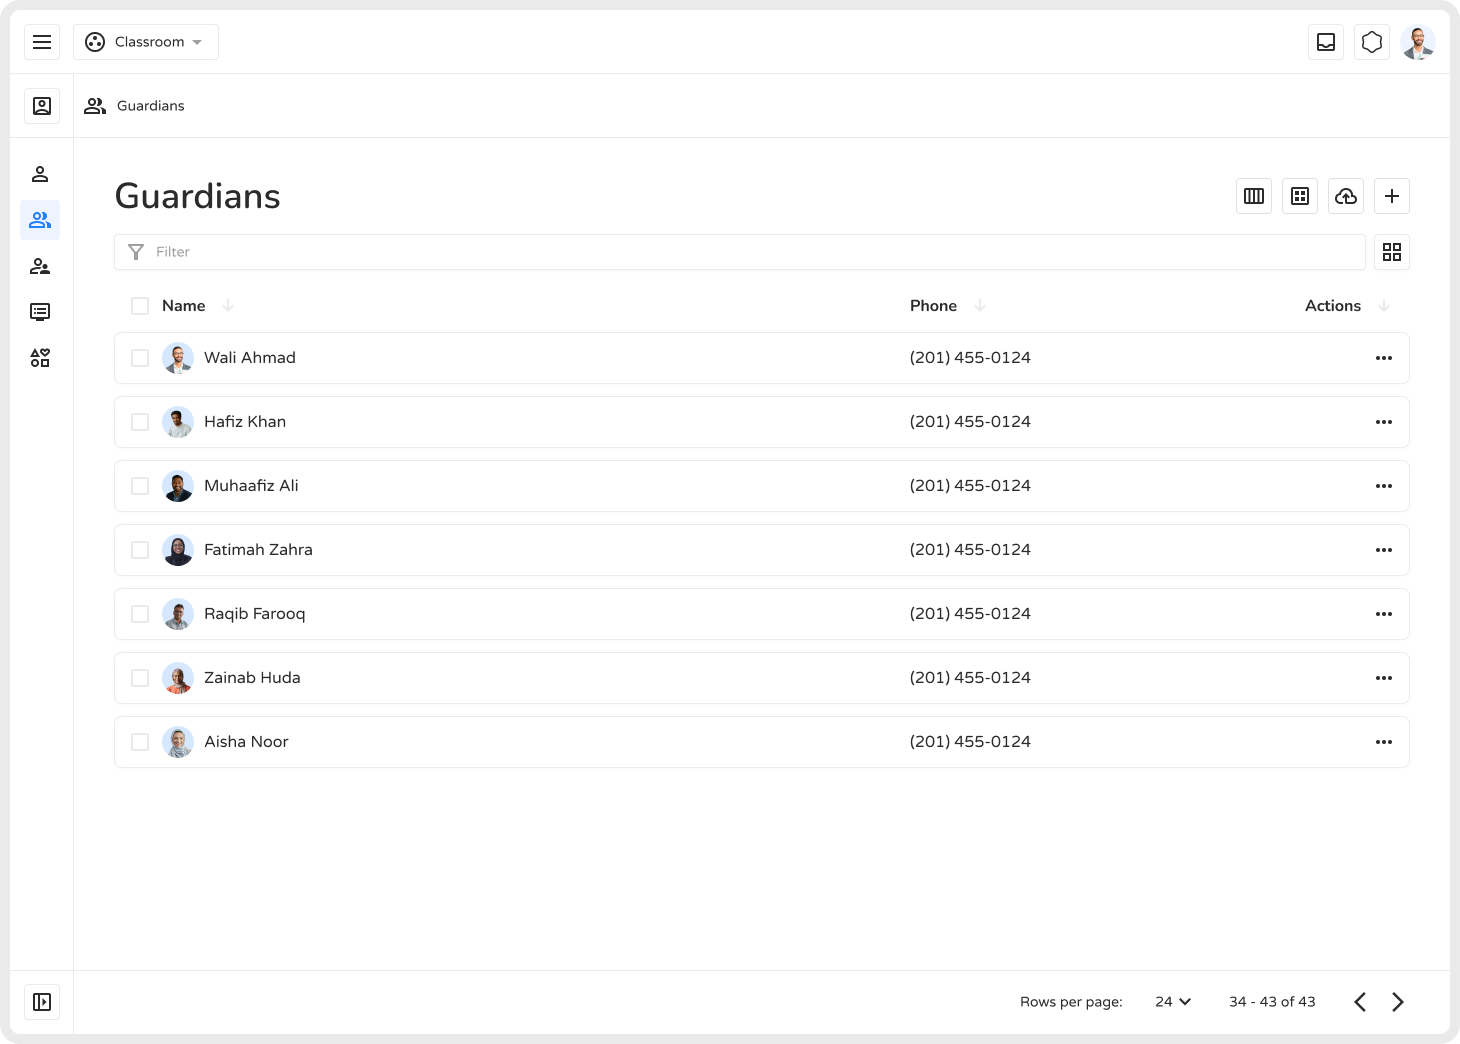
Task: Switch to grid layout view icon
Action: point(1392,252)
